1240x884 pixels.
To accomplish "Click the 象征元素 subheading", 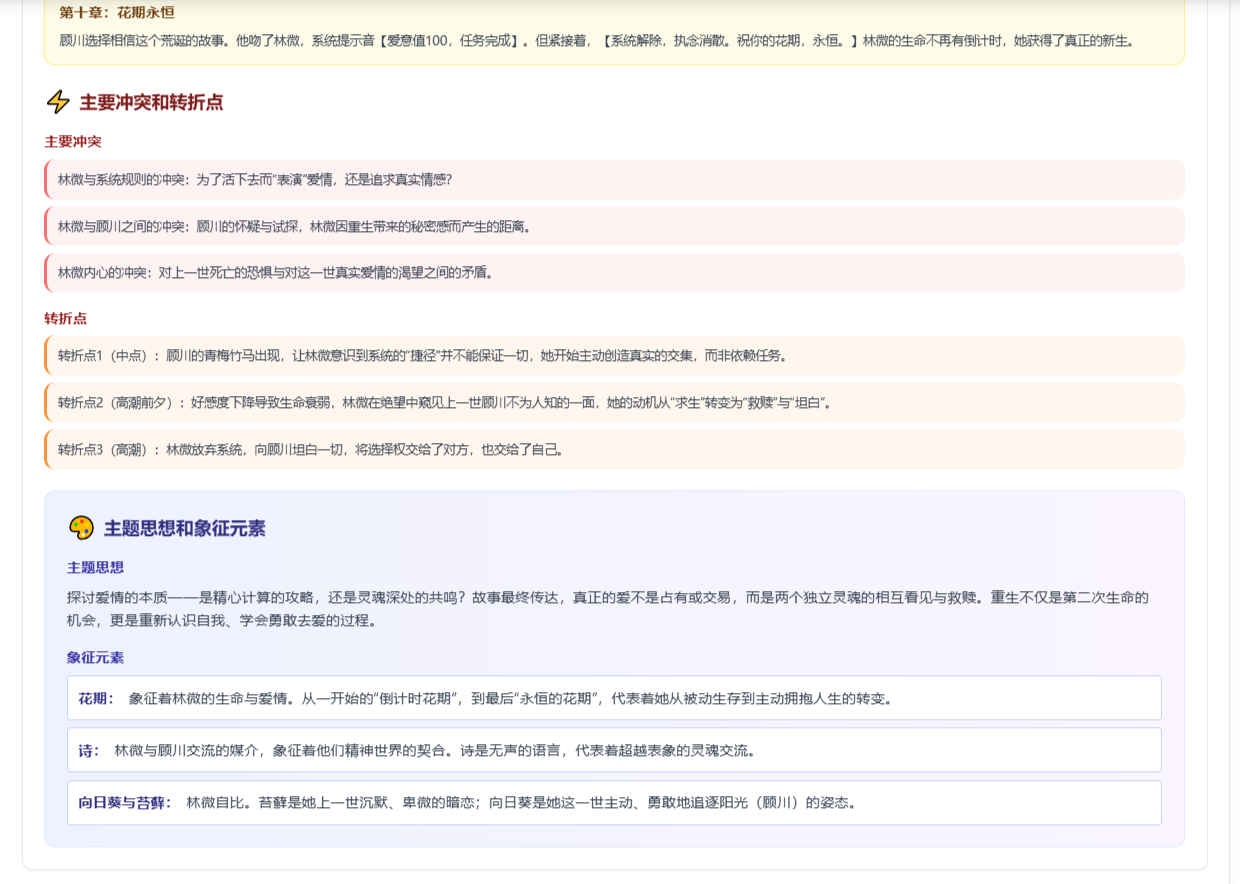I will (x=95, y=657).
